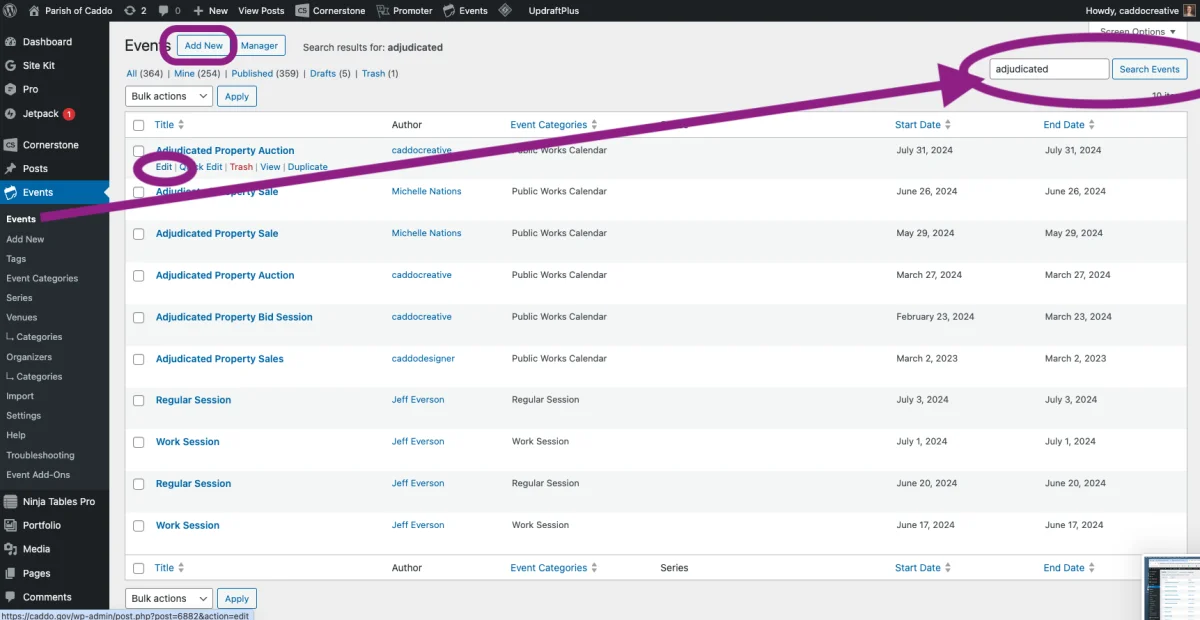Click the search field containing adjudicated
This screenshot has width=1200, height=620.
coord(1049,69)
